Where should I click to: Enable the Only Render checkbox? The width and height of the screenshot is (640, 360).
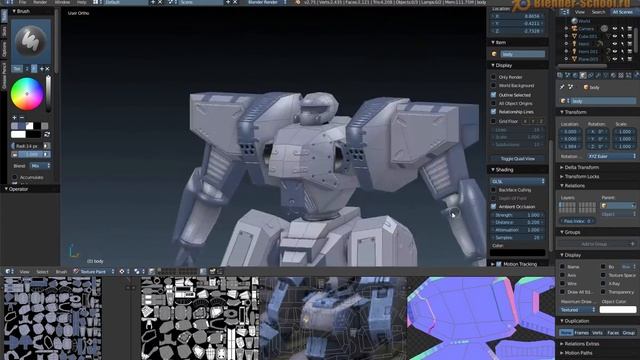[x=493, y=77]
